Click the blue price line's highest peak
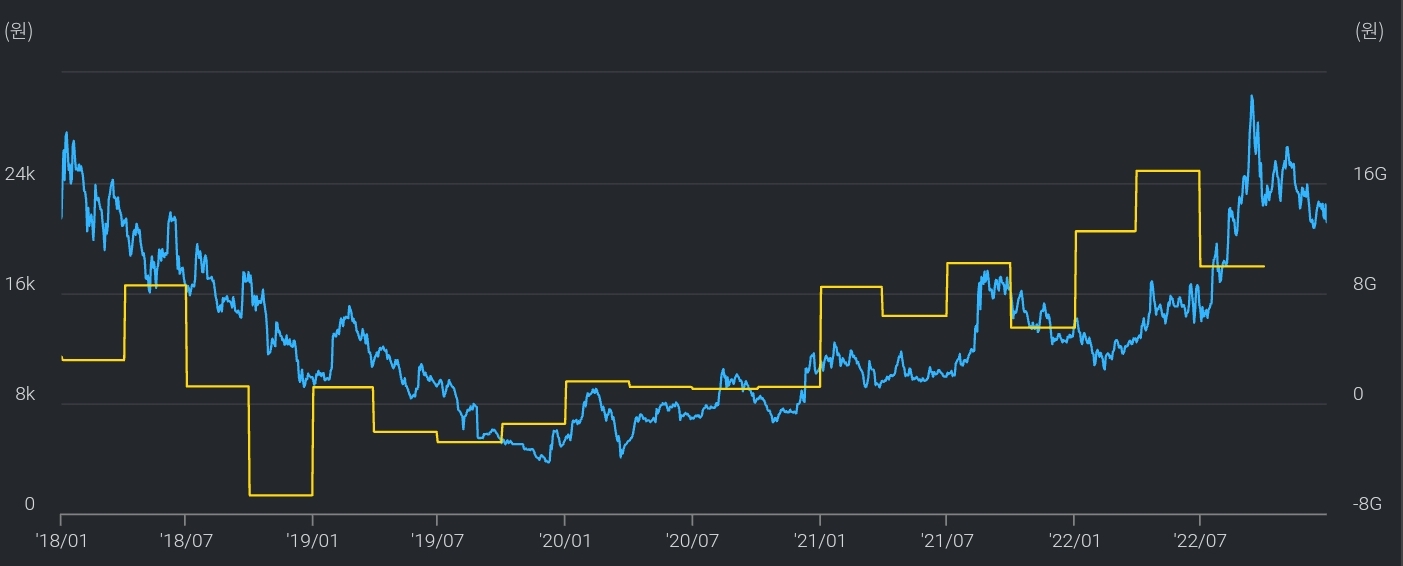The height and width of the screenshot is (566, 1403). pos(1252,97)
